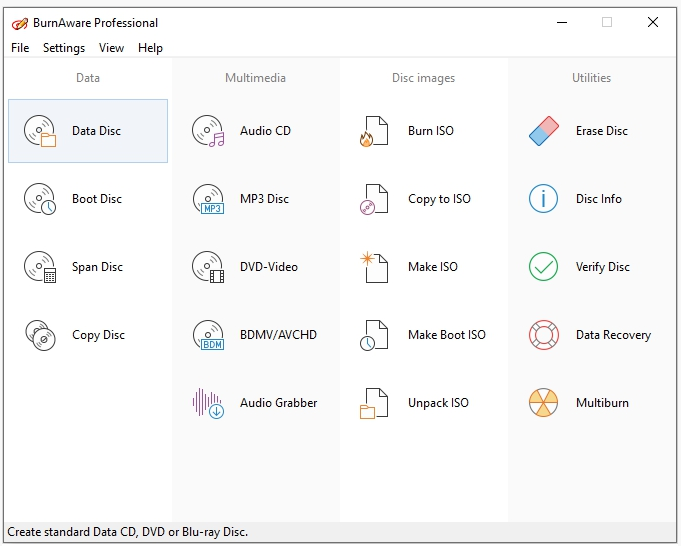Viewport: 681px width, 546px height.
Task: Click the 'DVD-Video' label
Action: pyautogui.click(x=269, y=267)
